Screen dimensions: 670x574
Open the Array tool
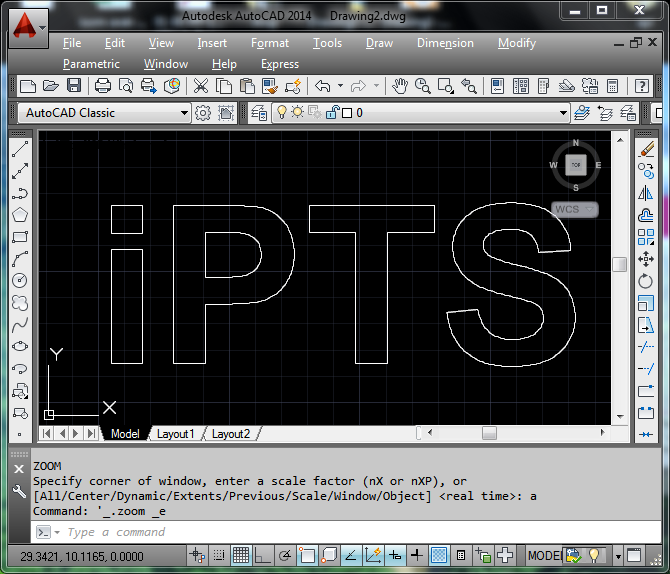646,237
